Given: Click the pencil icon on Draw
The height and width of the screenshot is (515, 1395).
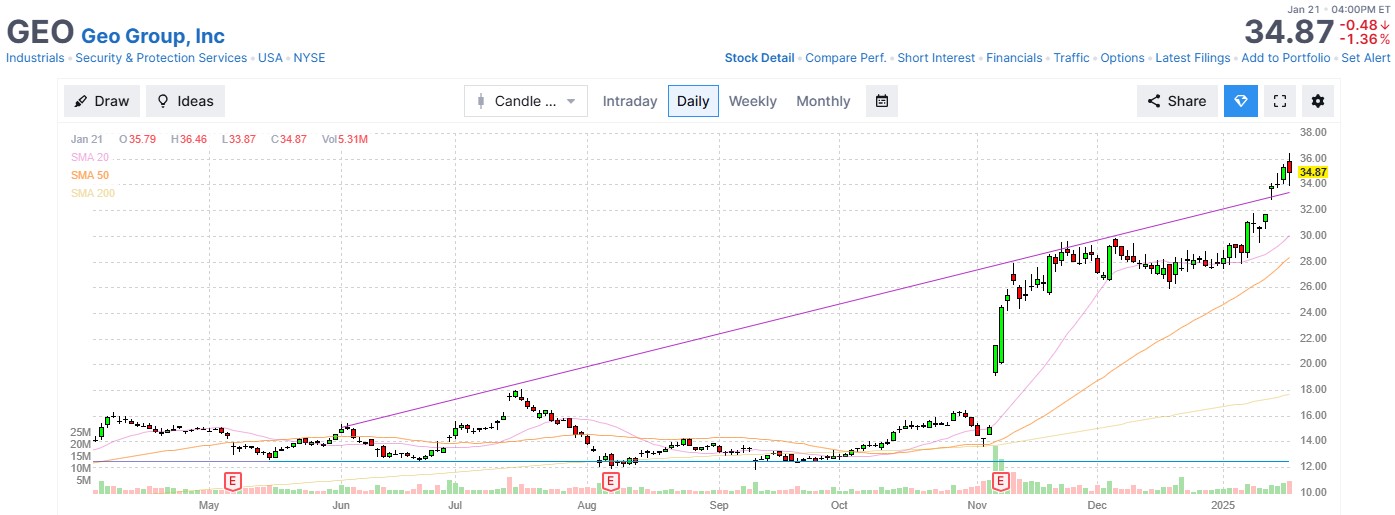Looking at the screenshot, I should (81, 101).
